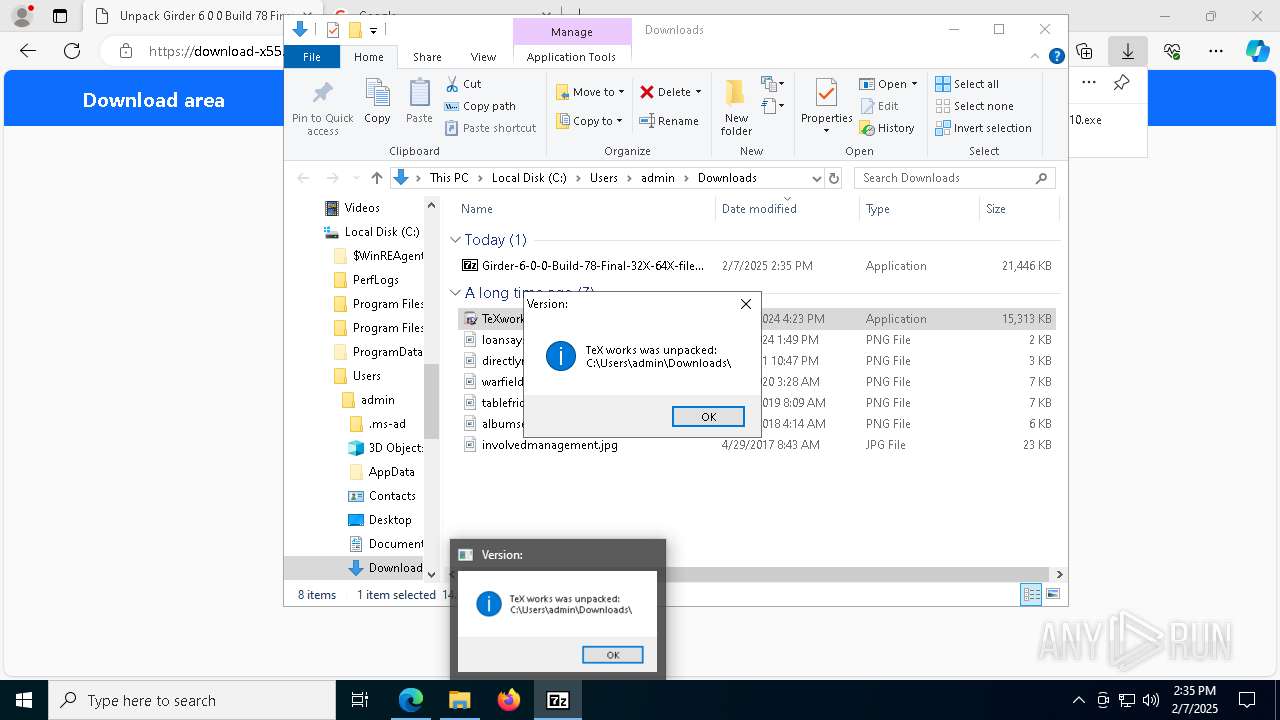
Task: Click Edge browser back button
Action: [x=28, y=51]
